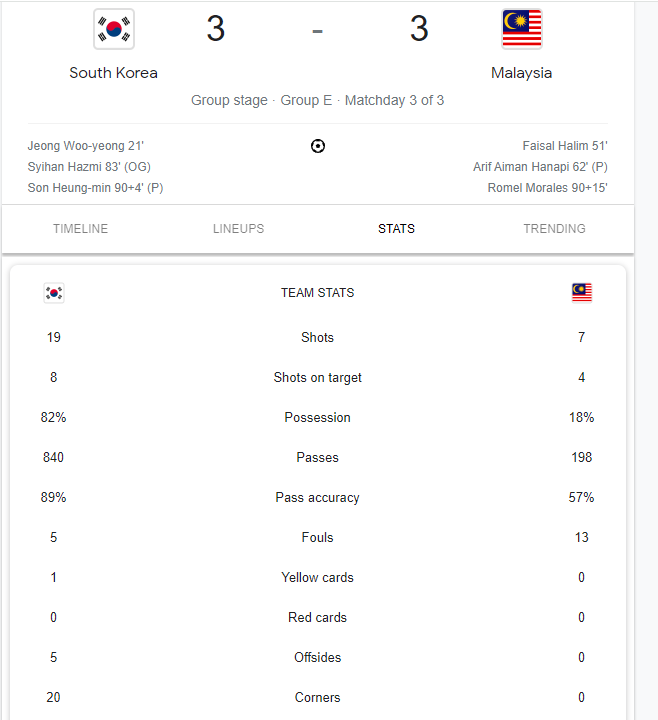This screenshot has width=658, height=720.
Task: Select the Stats tab
Action: (396, 229)
